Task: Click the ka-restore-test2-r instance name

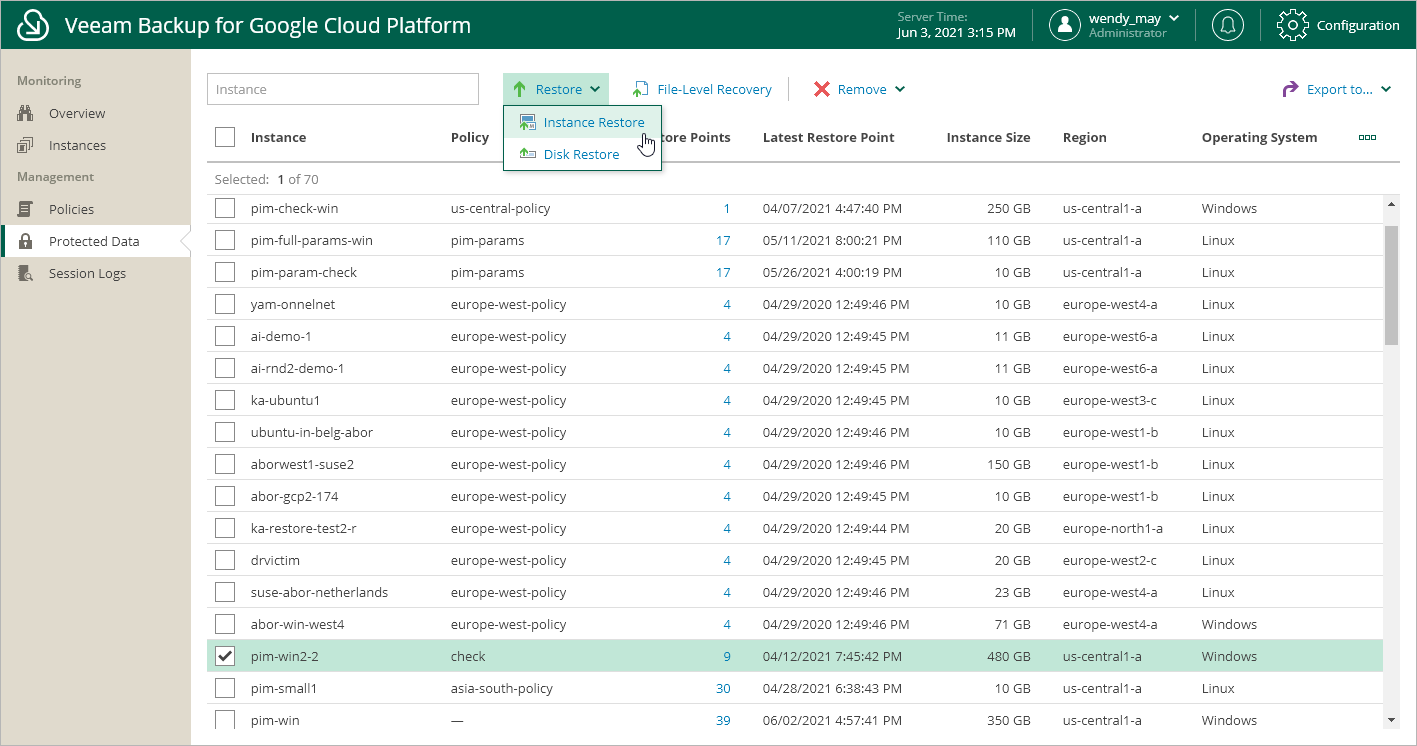Action: tap(303, 528)
